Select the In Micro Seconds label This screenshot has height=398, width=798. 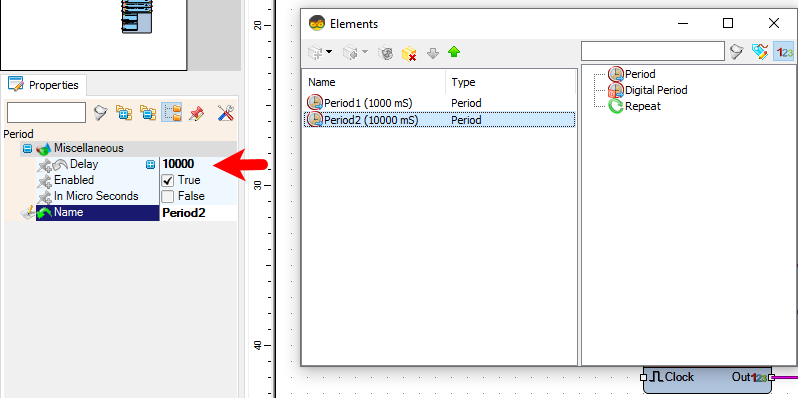96,196
